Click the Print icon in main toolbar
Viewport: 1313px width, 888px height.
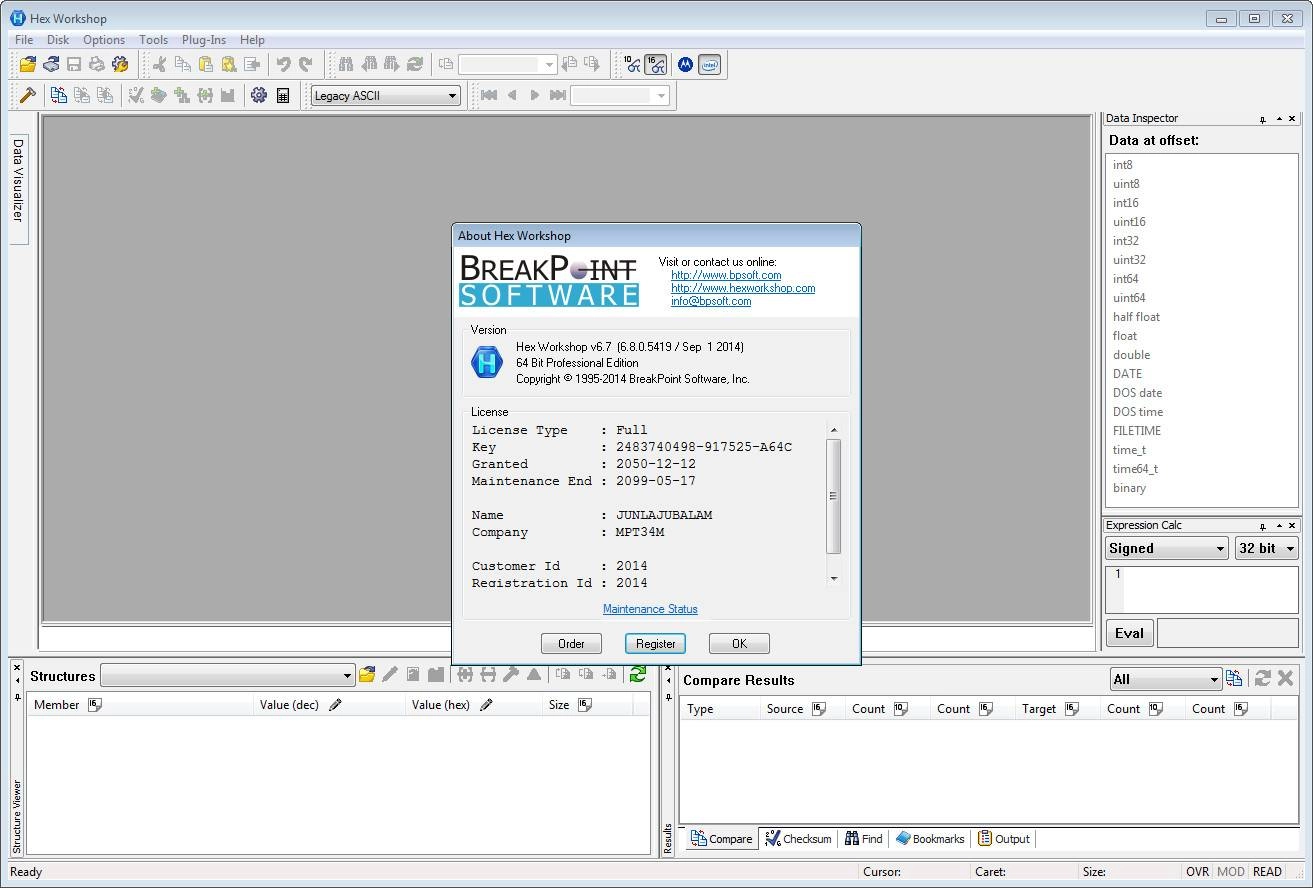point(97,64)
